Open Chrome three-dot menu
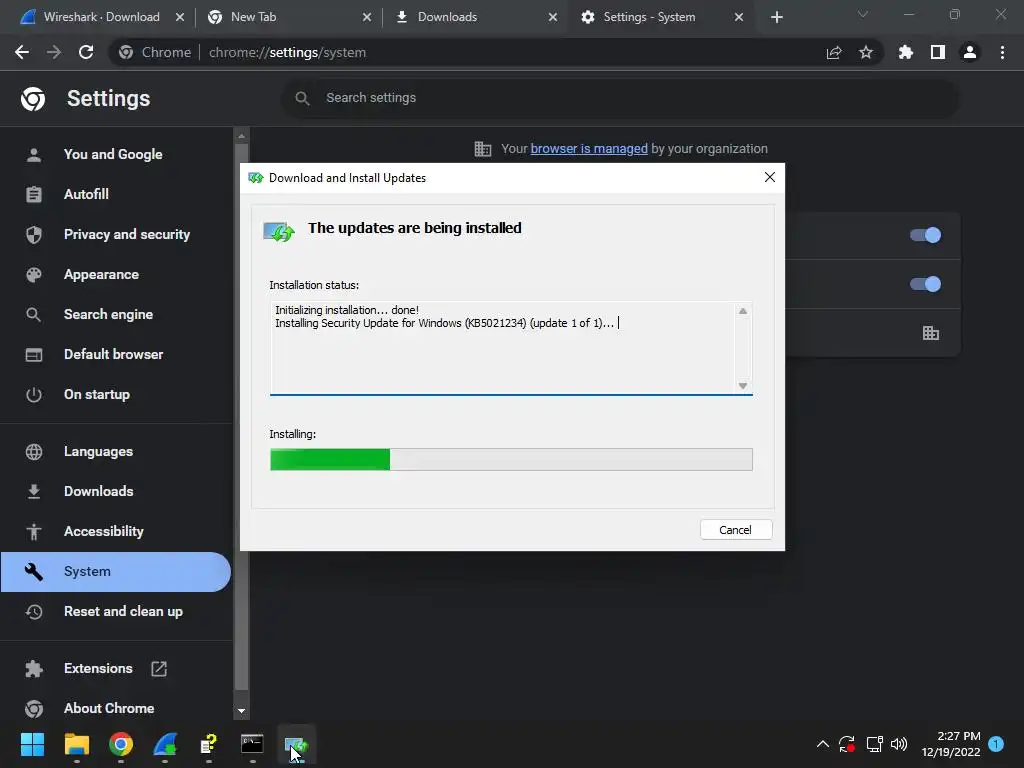Image resolution: width=1024 pixels, height=768 pixels. [1002, 52]
